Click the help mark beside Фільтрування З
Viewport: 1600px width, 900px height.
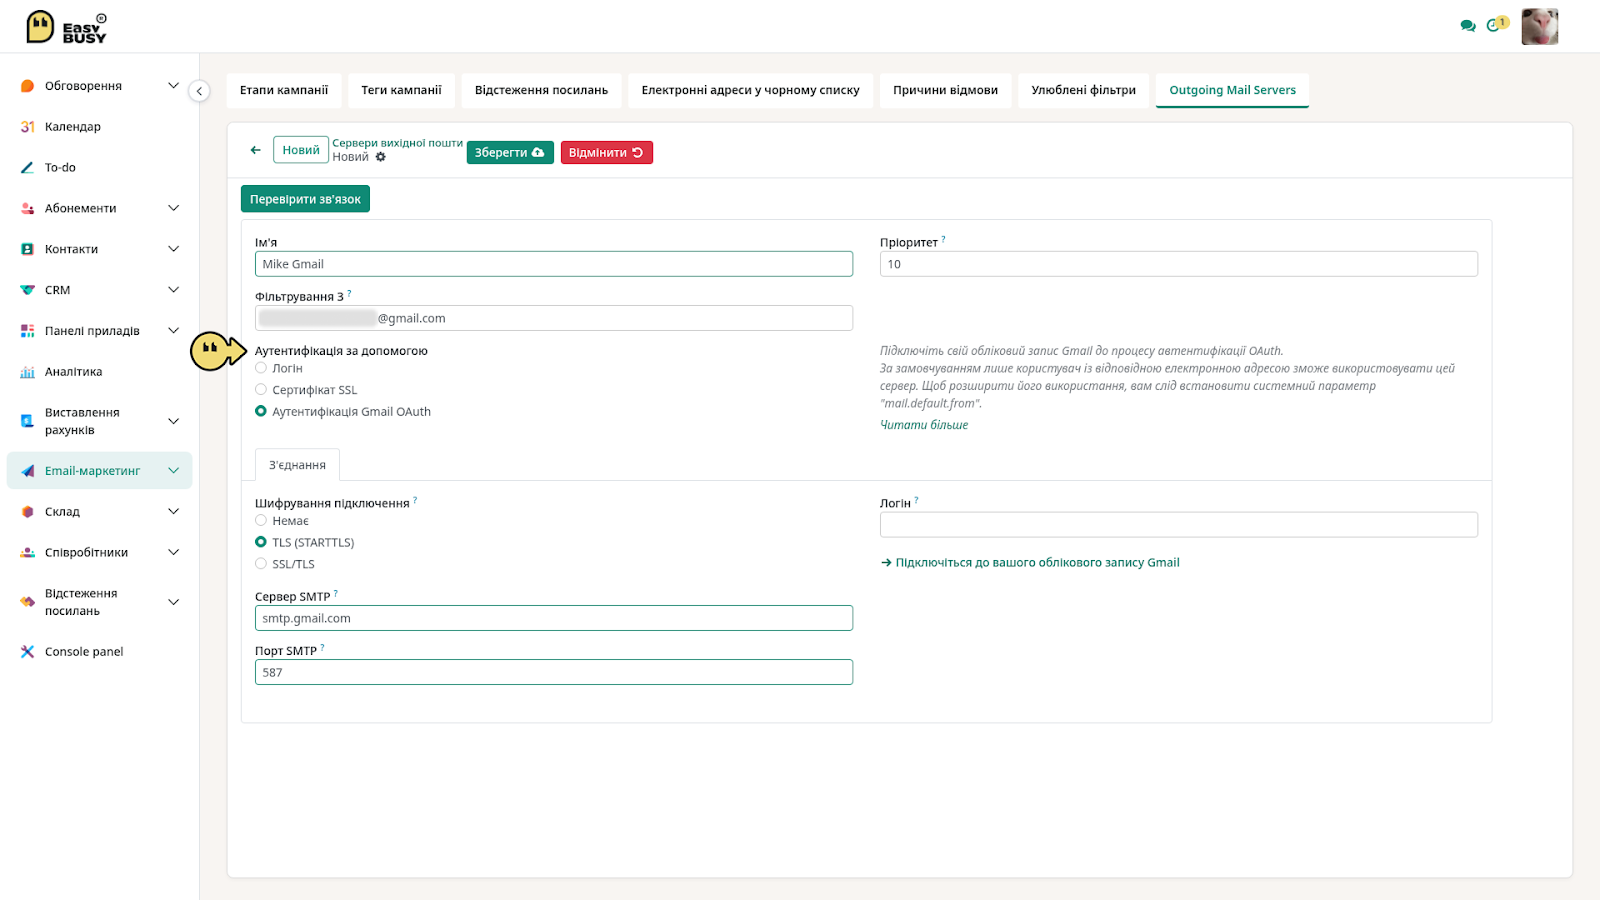click(x=349, y=293)
